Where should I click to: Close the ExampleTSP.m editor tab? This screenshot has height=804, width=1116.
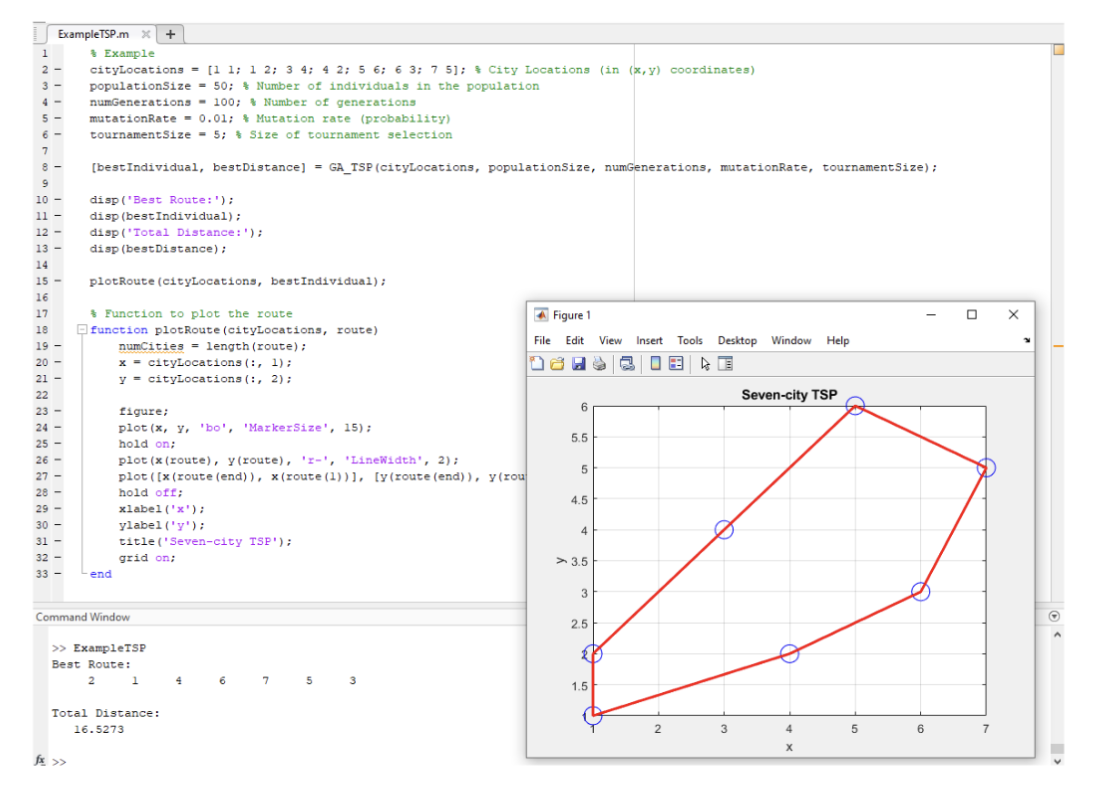pos(145,34)
